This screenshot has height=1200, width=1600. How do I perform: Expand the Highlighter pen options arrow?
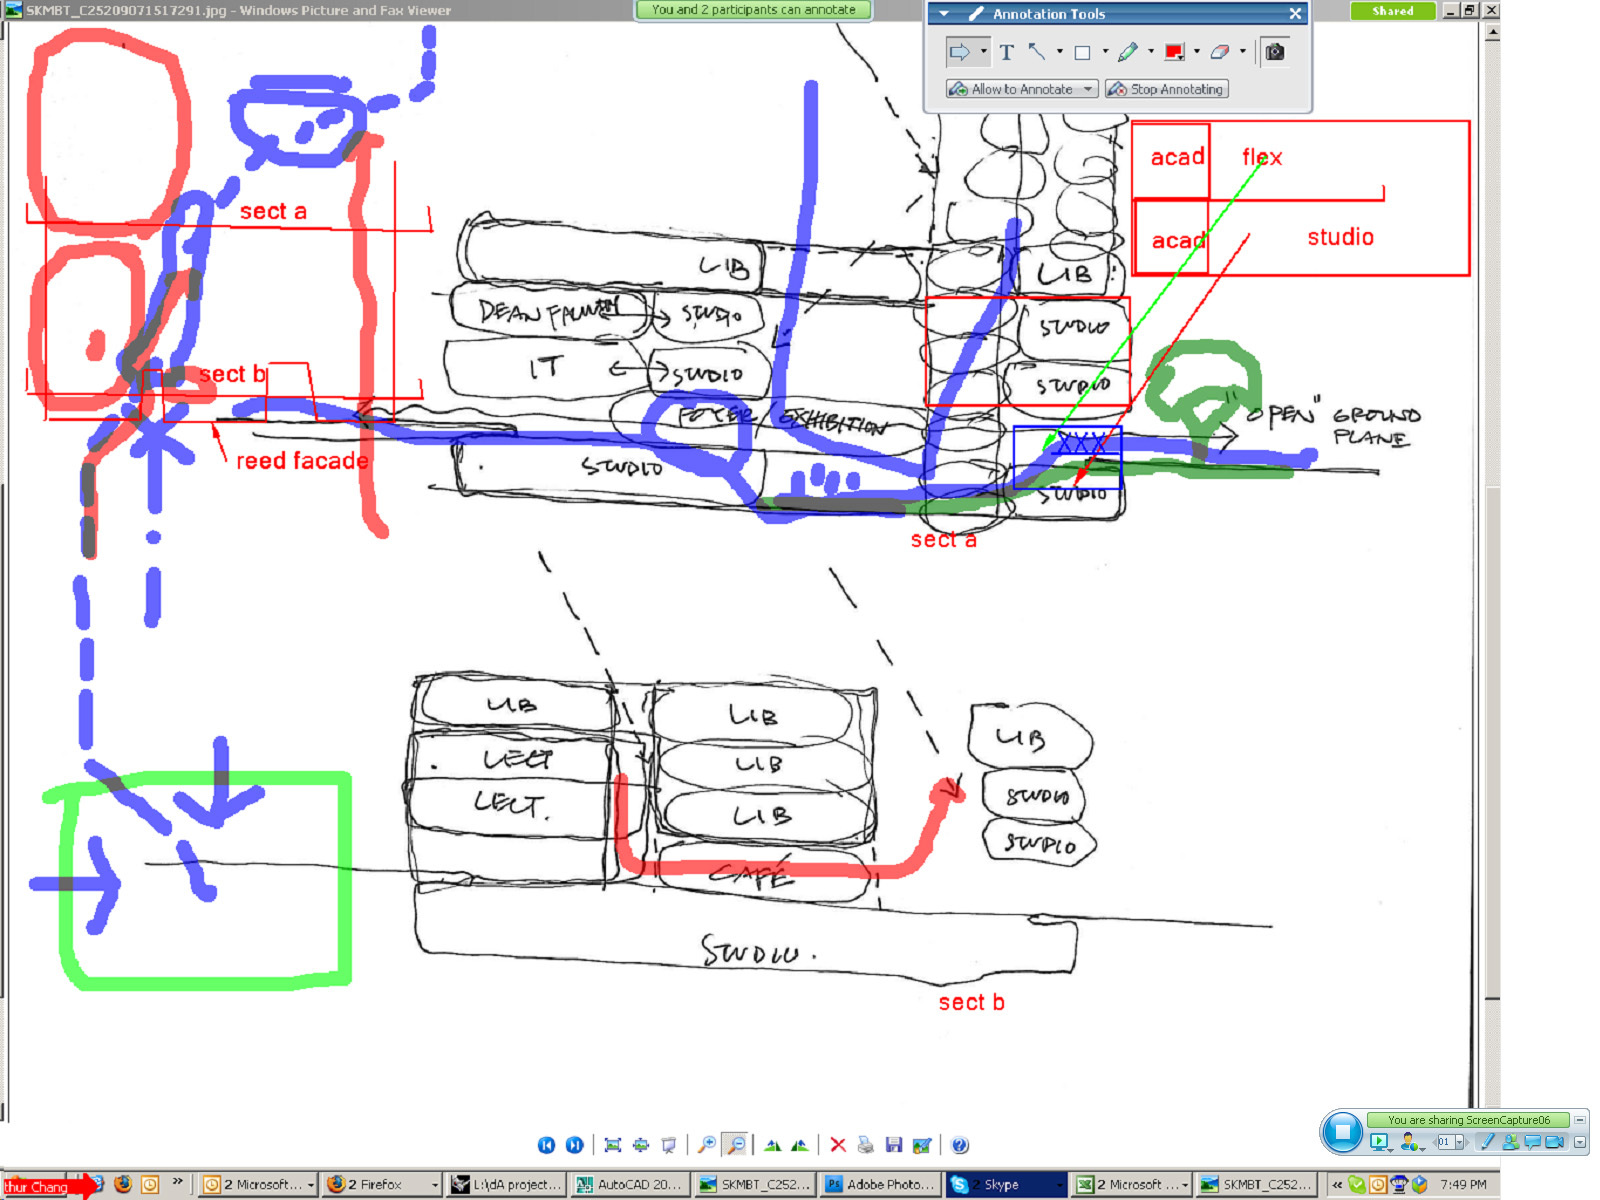coord(1151,52)
